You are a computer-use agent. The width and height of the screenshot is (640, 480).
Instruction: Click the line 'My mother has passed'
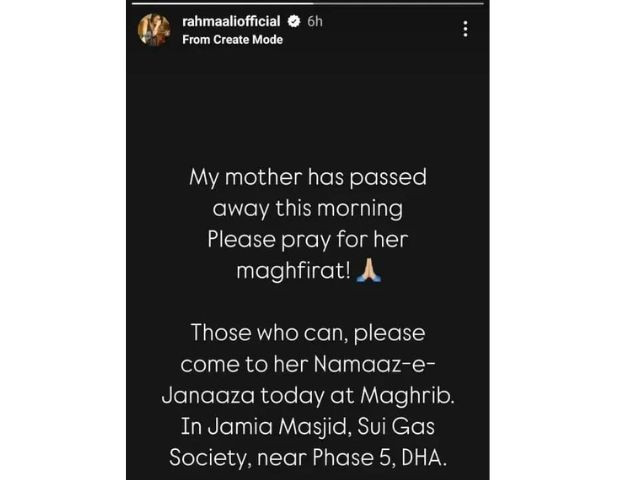coord(308,177)
